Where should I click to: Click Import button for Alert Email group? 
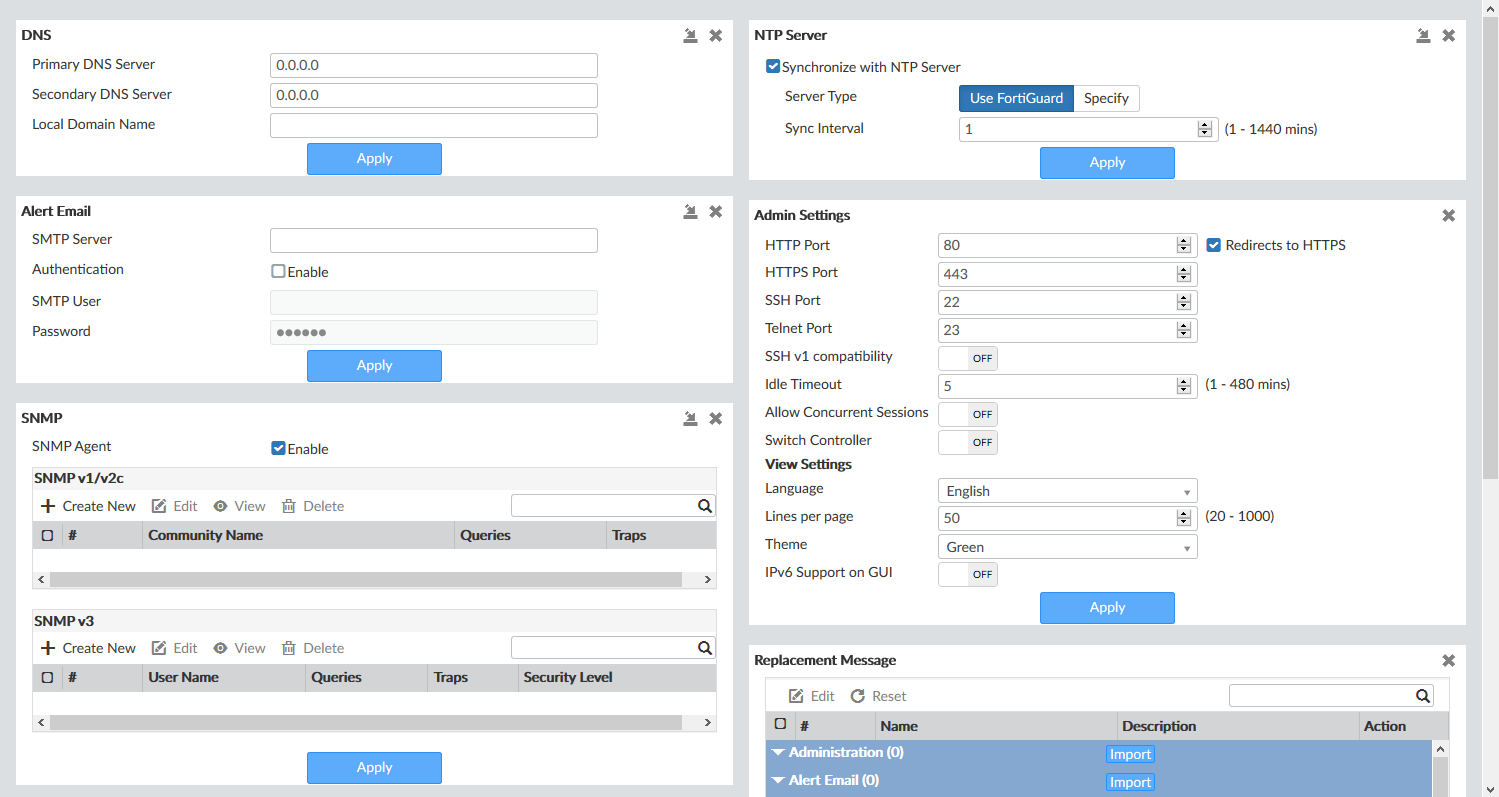pos(1130,782)
